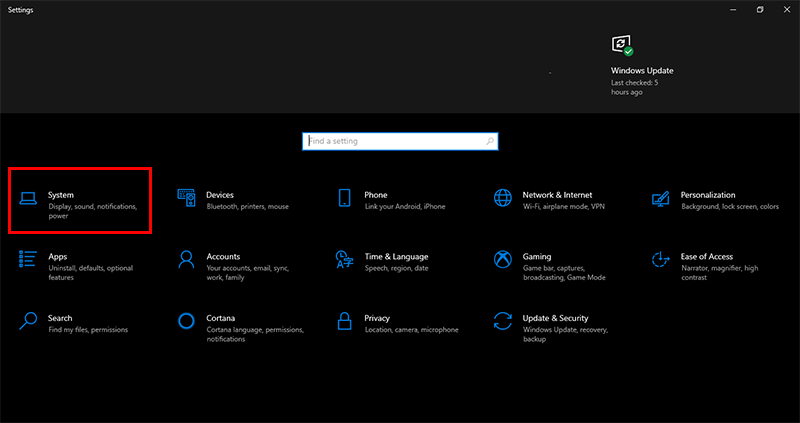Click the Accounts person icon
The image size is (800, 423).
click(x=186, y=259)
